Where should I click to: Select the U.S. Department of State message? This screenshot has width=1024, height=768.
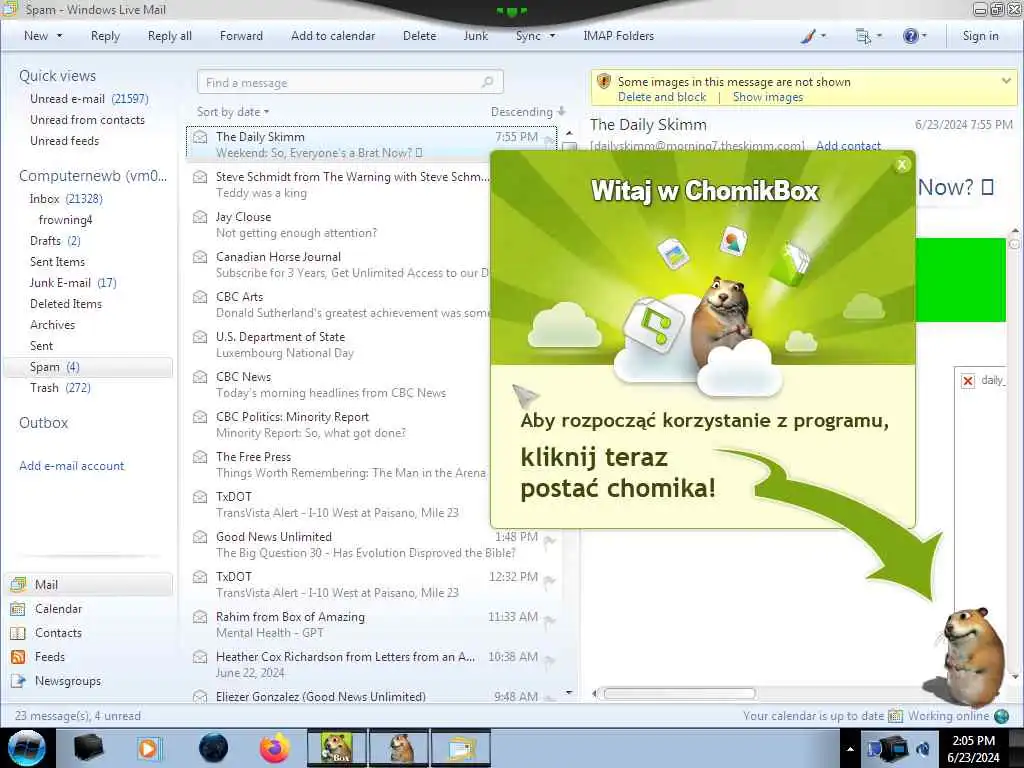pos(339,345)
